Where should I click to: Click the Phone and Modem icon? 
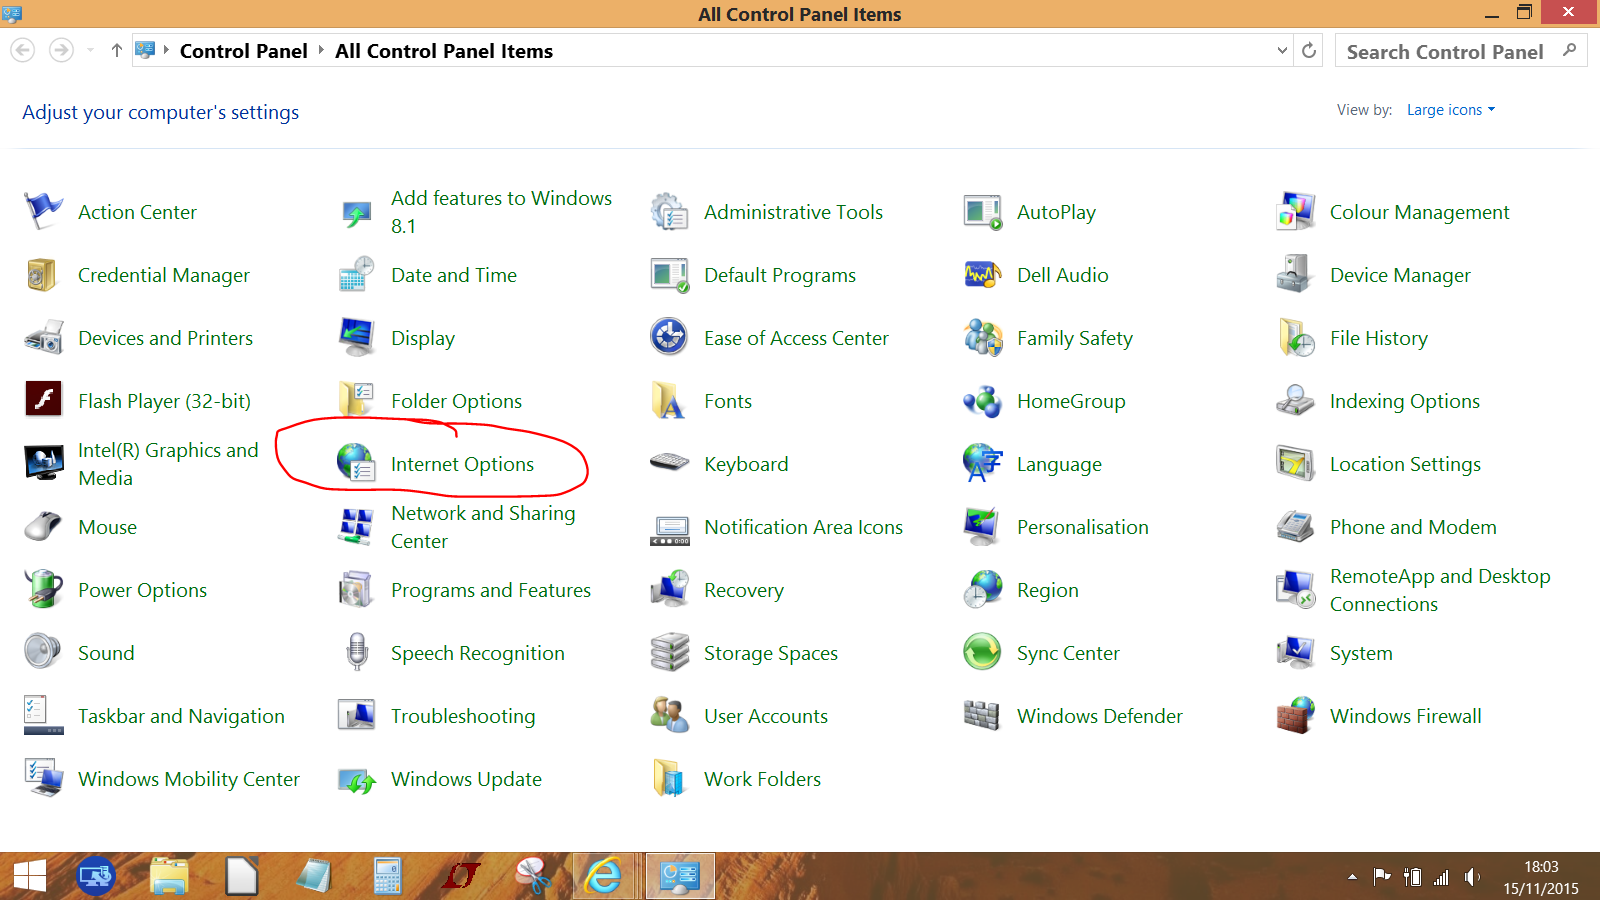pyautogui.click(x=1295, y=527)
